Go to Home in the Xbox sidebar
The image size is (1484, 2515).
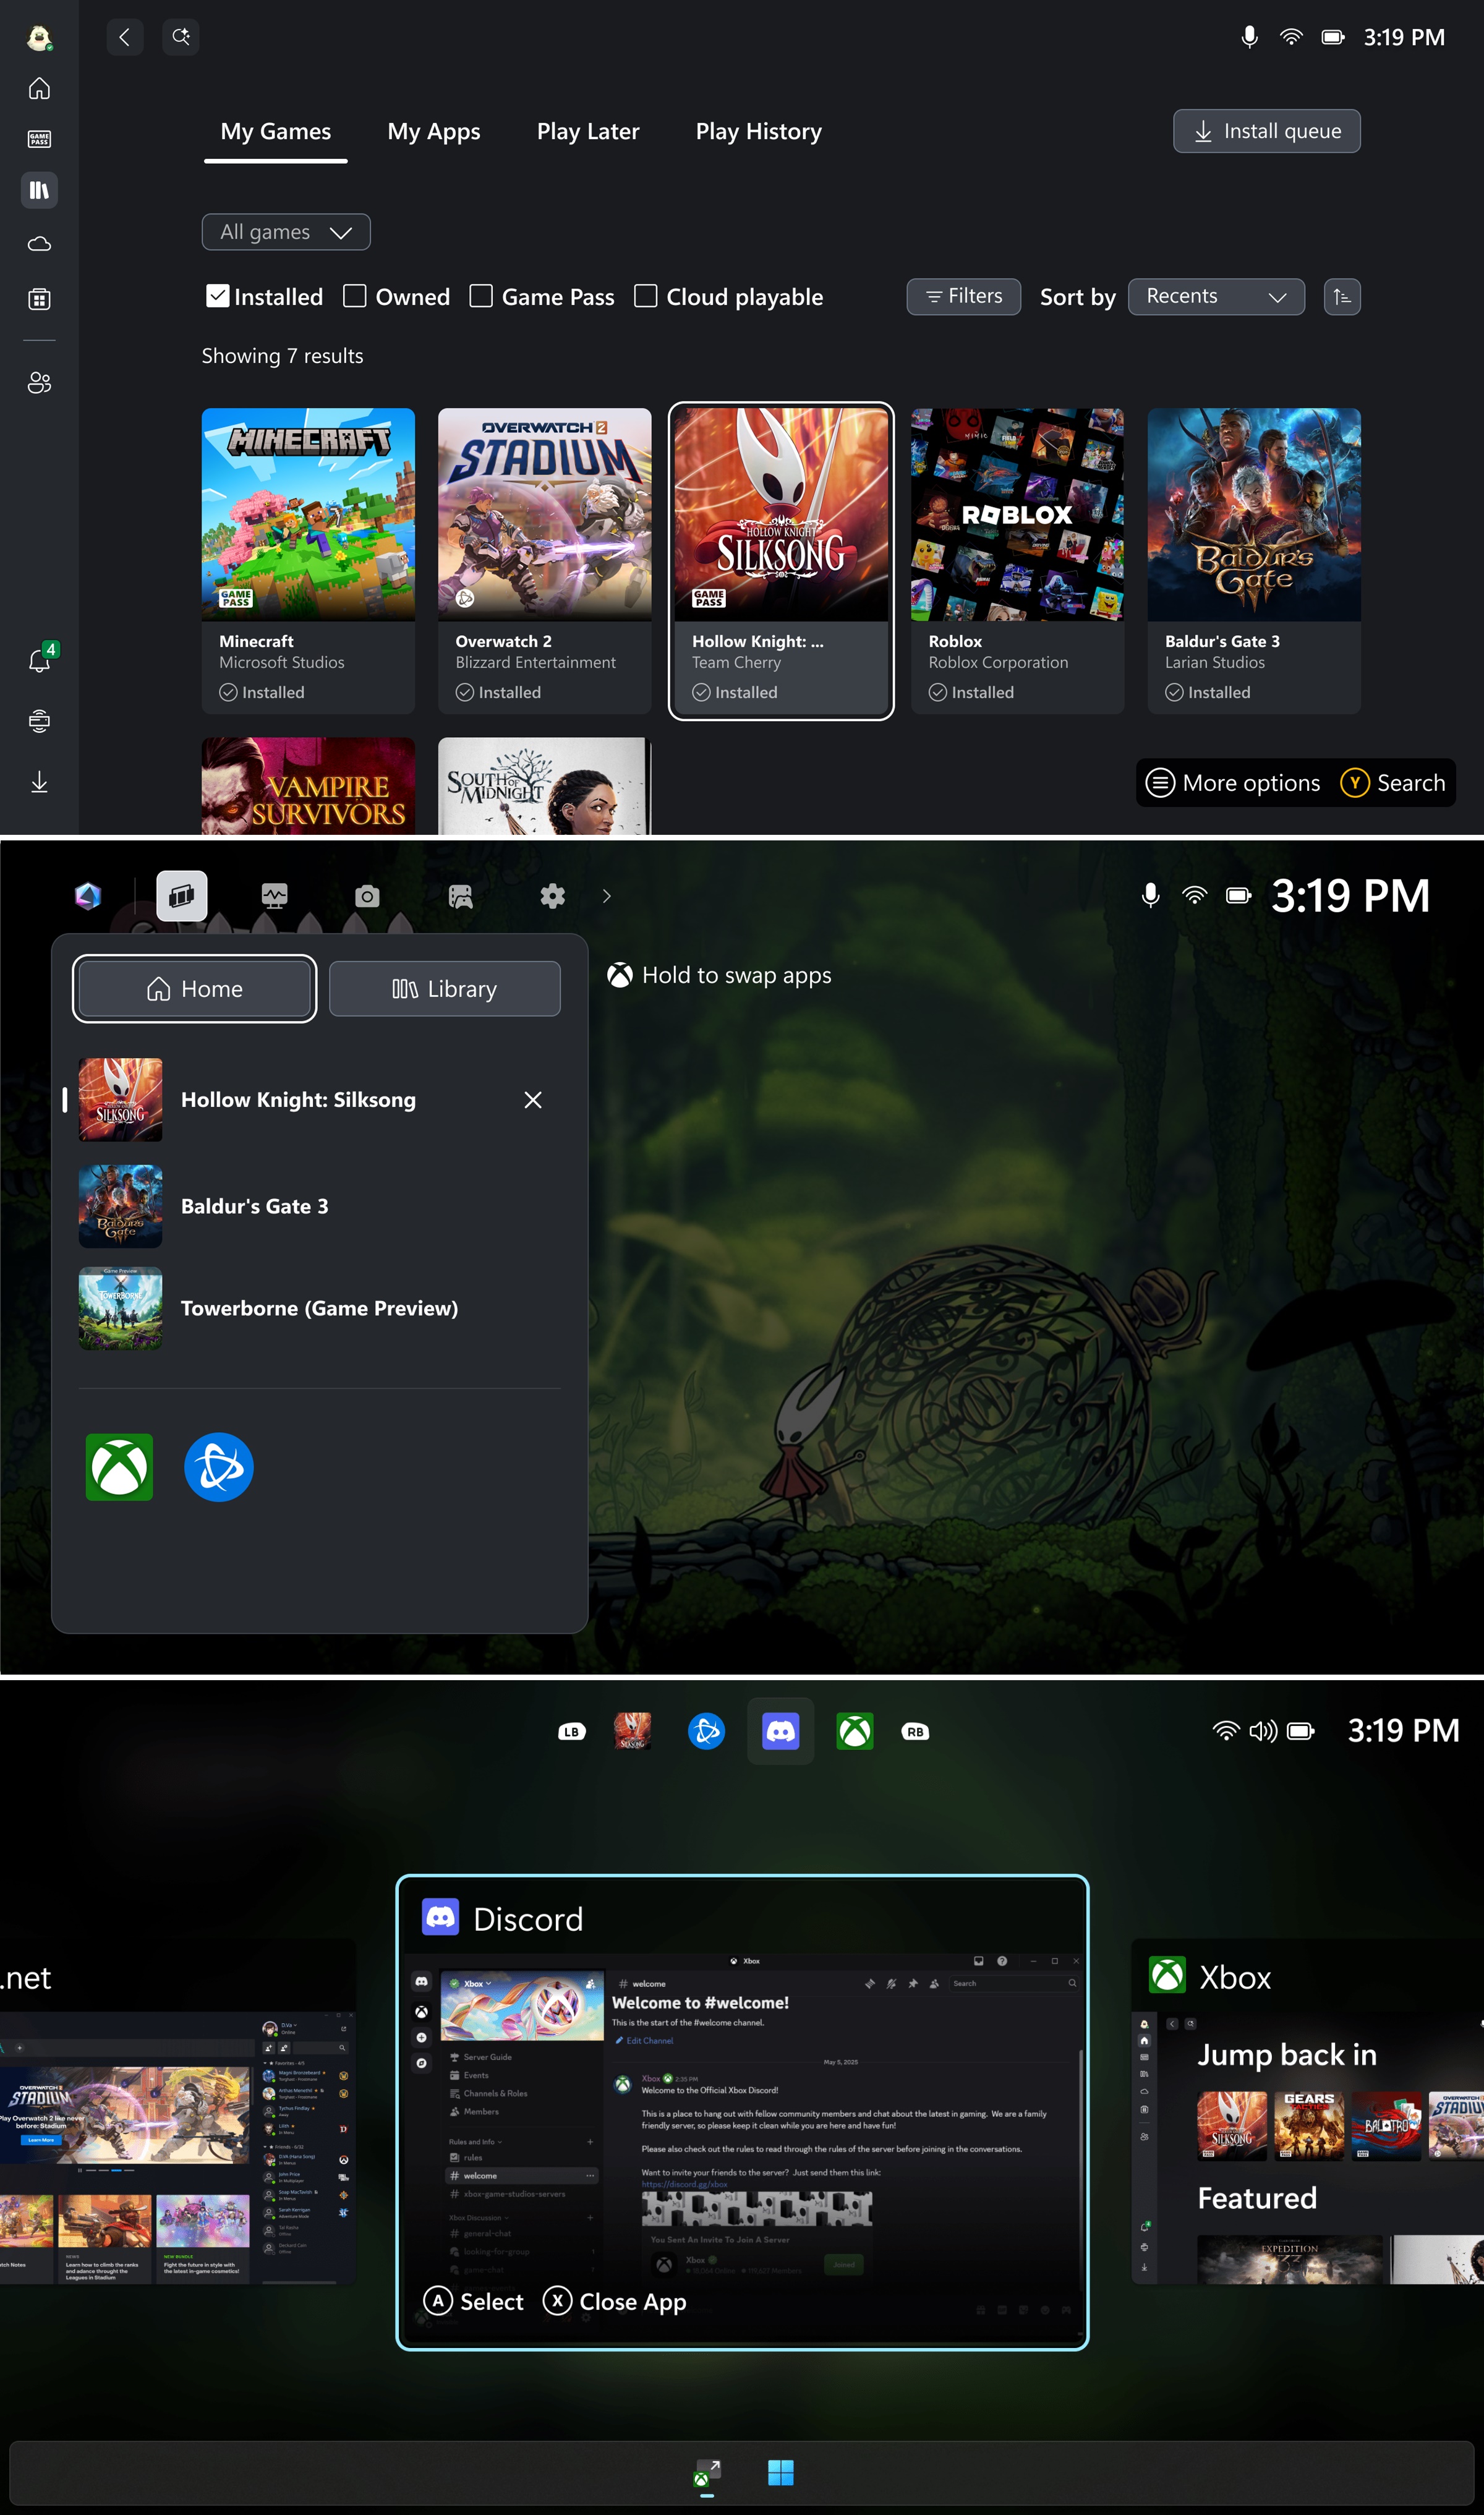(39, 89)
